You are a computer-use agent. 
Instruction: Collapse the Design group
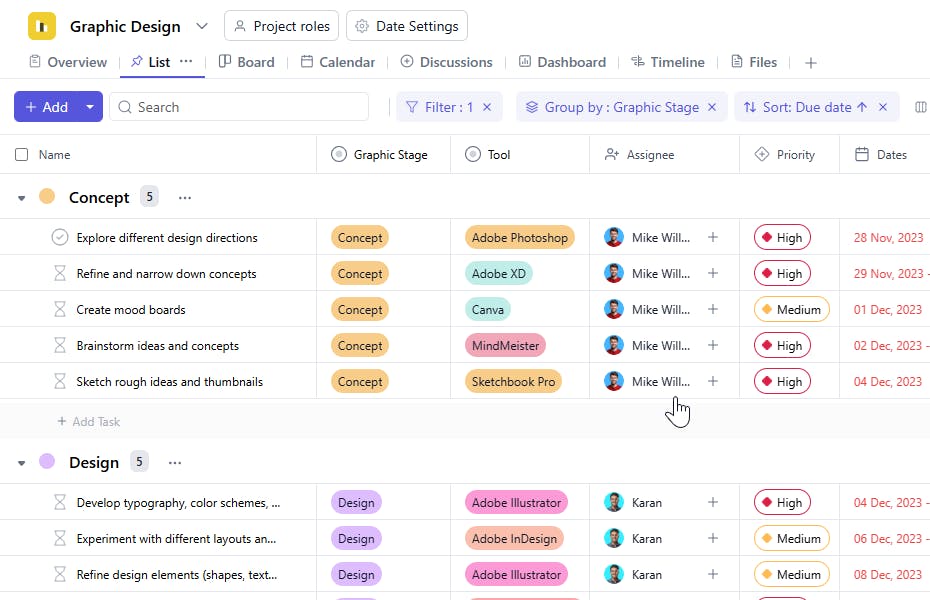(22, 463)
